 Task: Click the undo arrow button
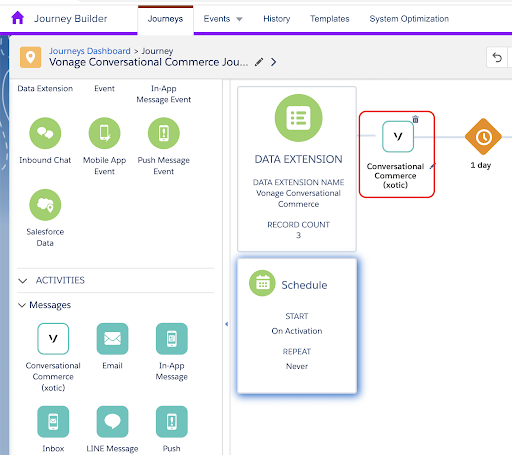point(497,58)
